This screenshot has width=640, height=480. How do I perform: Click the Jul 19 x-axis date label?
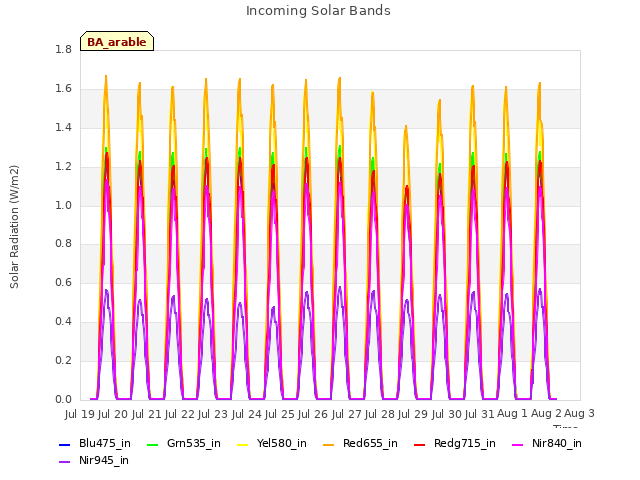80,414
